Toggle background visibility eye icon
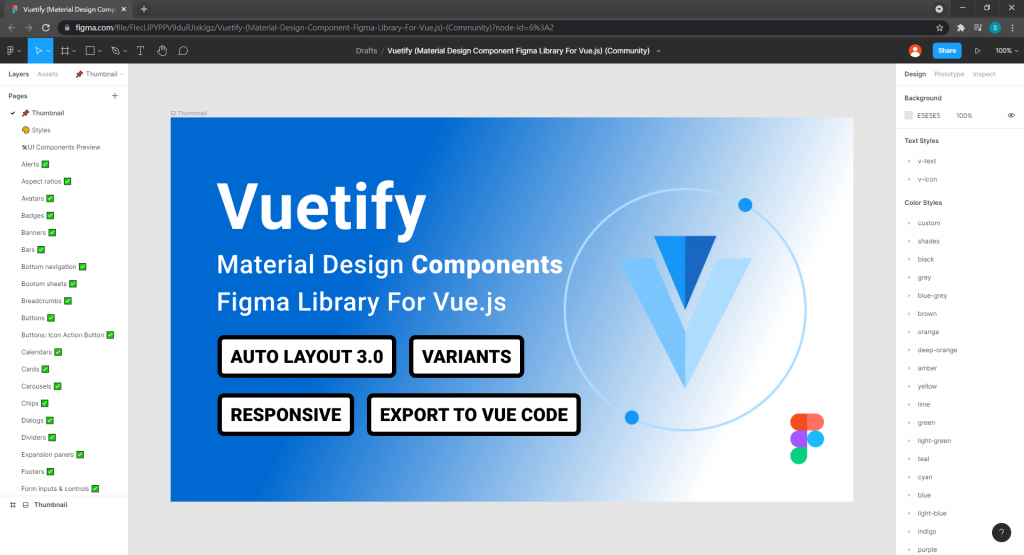The height and width of the screenshot is (555, 1024). coord(1011,116)
